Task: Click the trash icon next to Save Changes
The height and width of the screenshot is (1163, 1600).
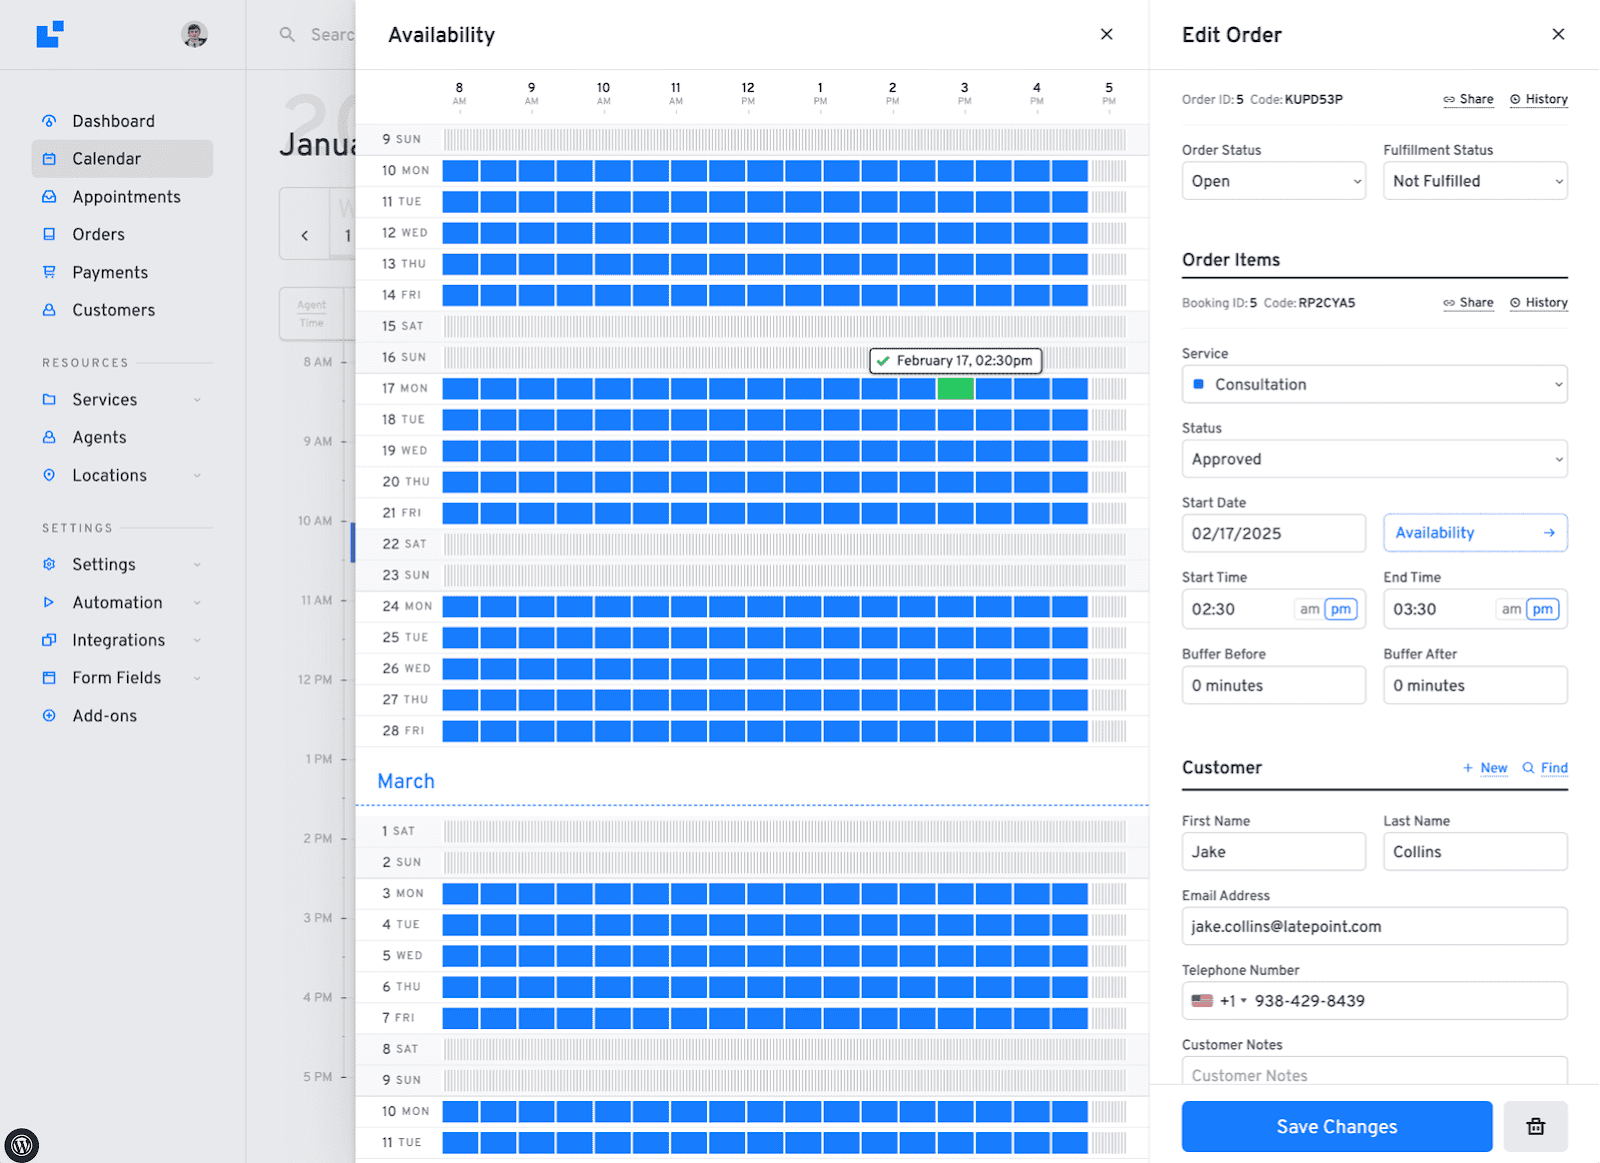Action: pyautogui.click(x=1535, y=1126)
